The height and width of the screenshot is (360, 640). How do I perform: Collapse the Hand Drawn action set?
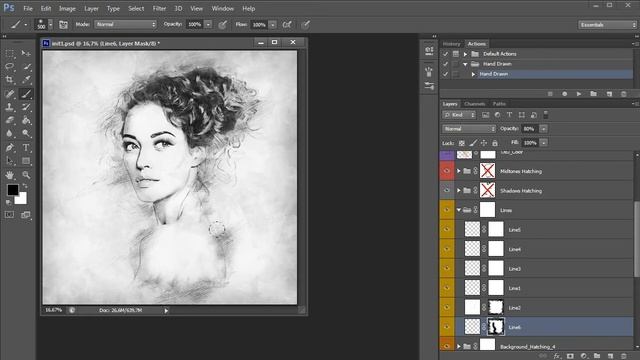(x=465, y=64)
